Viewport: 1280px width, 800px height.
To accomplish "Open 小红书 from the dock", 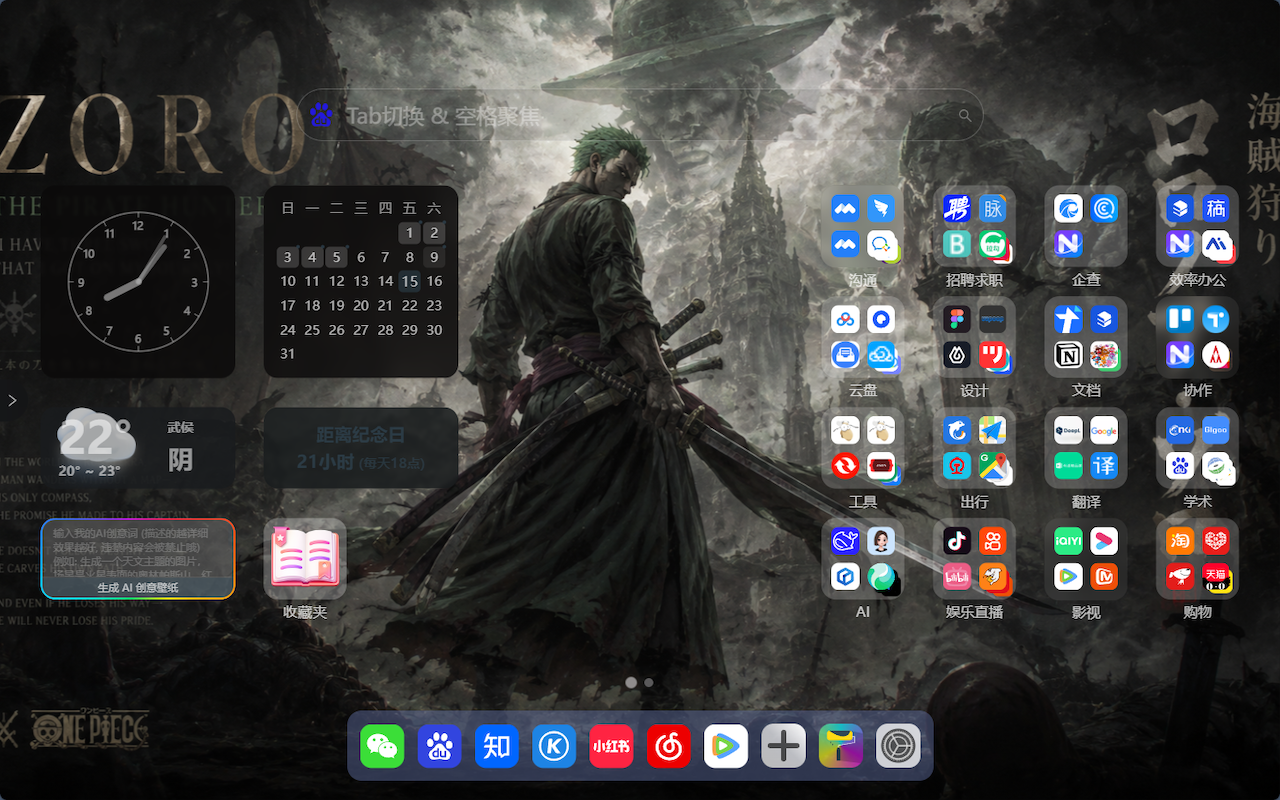I will 611,746.
